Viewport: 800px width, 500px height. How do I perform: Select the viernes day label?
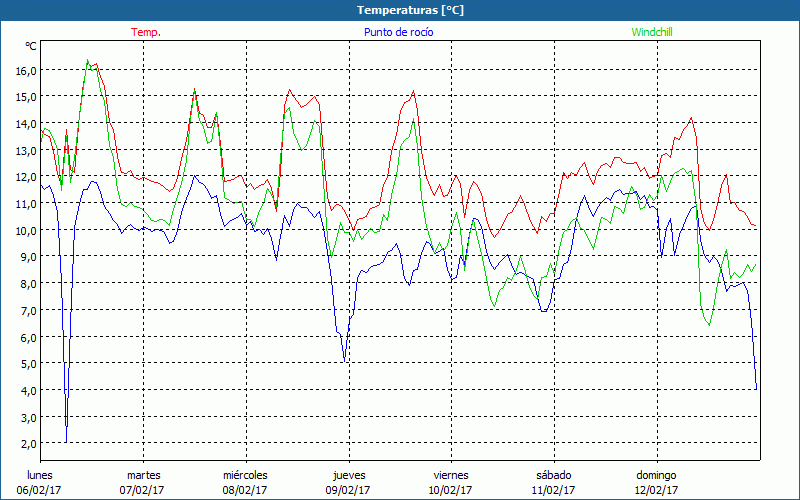coord(451,474)
